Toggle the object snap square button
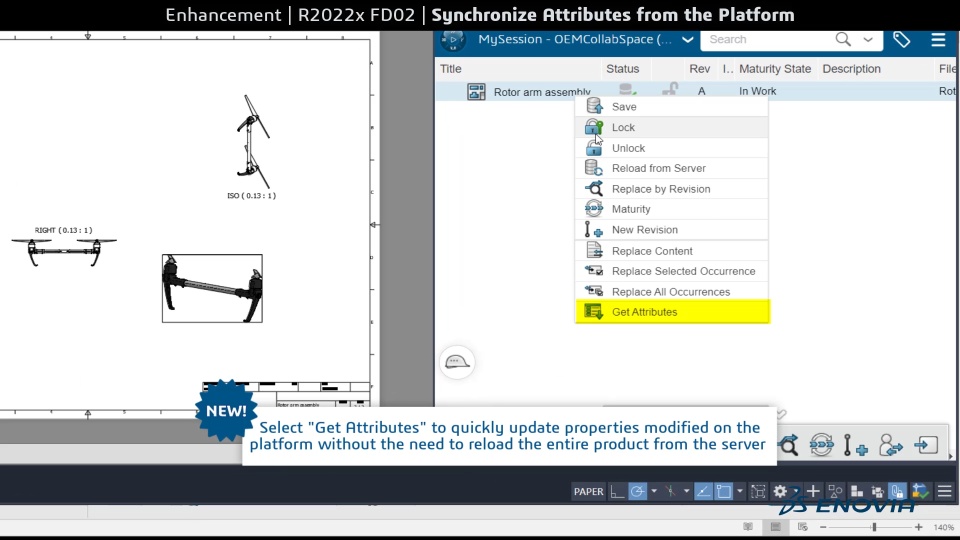 click(x=724, y=492)
